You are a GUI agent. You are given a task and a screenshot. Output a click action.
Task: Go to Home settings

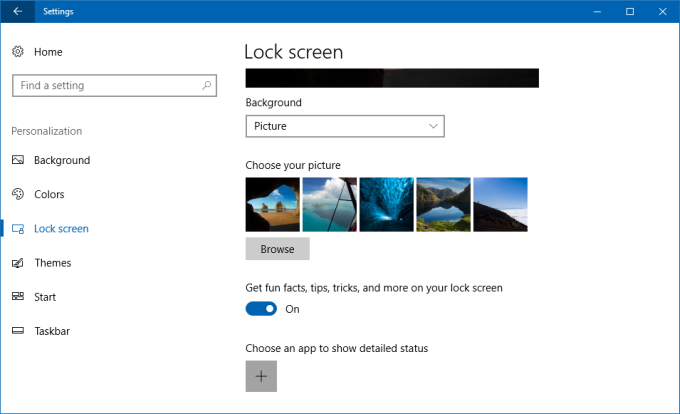(x=47, y=51)
